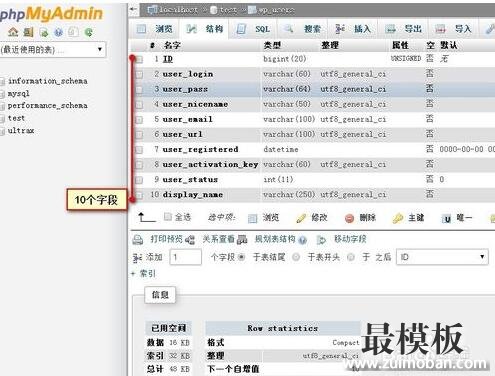Click the unique index icon
The image size is (495, 376).
(x=447, y=219)
